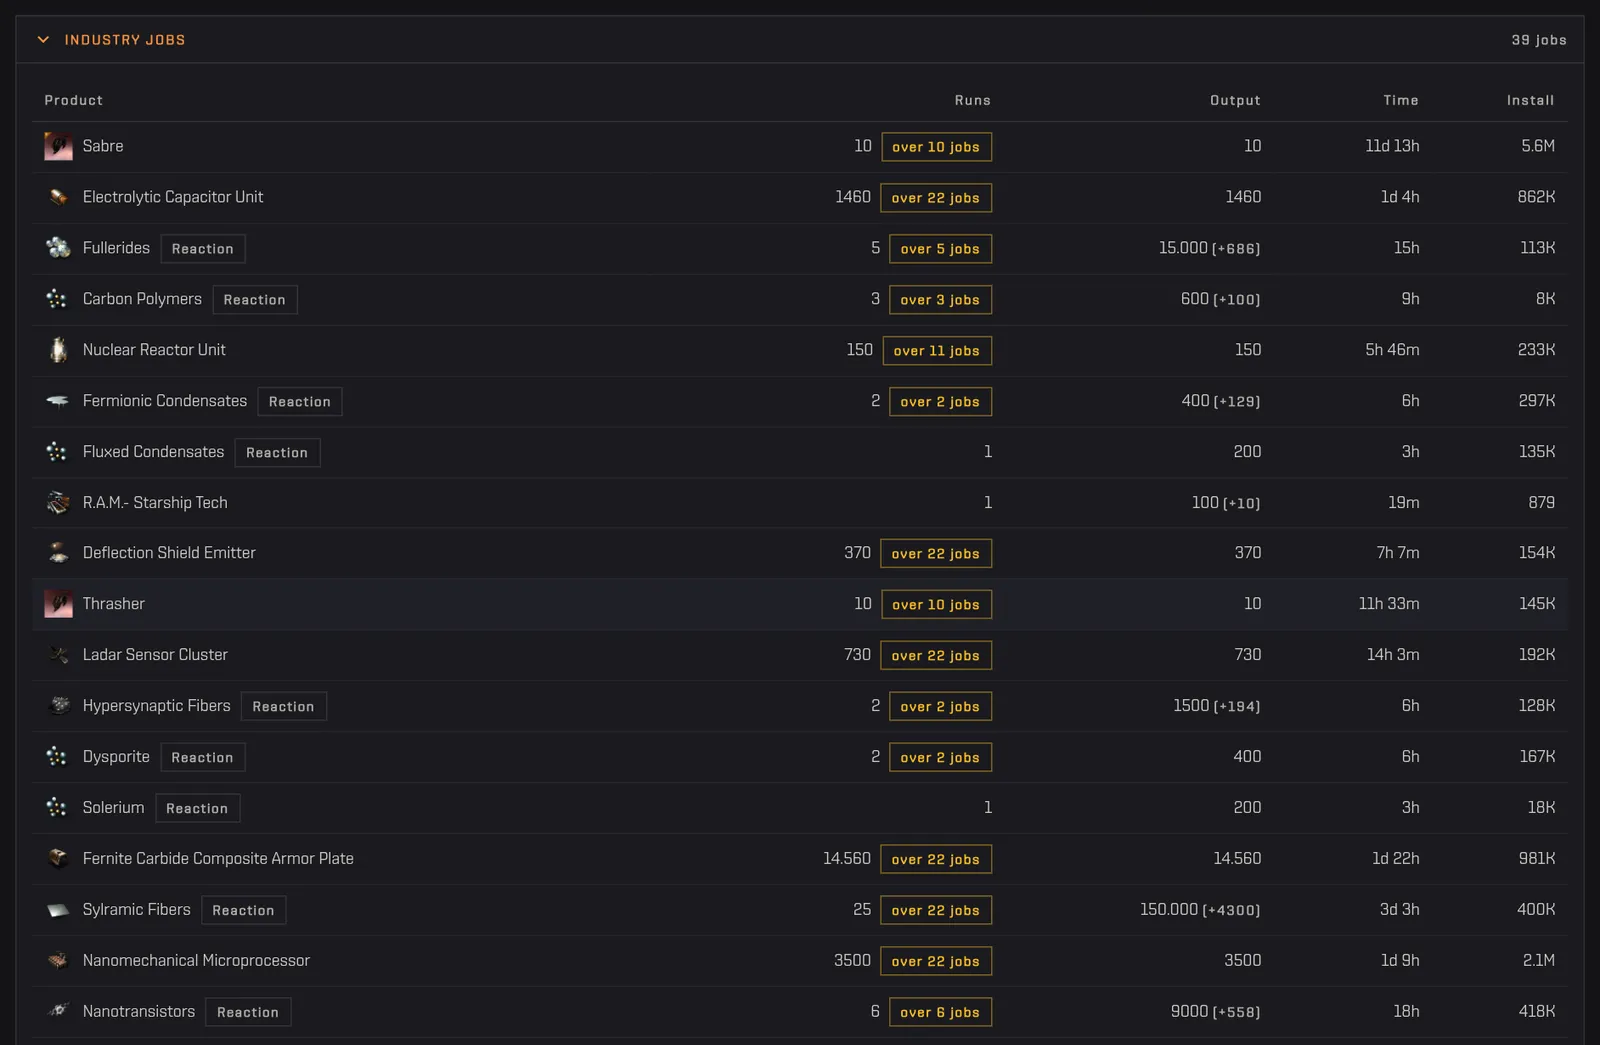This screenshot has width=1600, height=1045.
Task: Click the Nanomechanical Microprocessor icon
Action: (58, 961)
